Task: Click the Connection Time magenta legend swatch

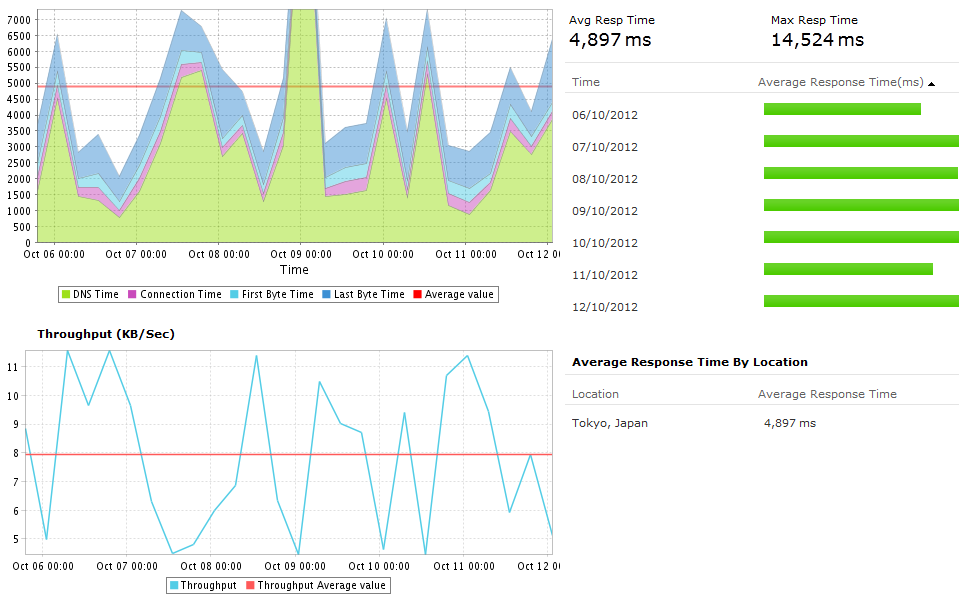Action: point(132,294)
